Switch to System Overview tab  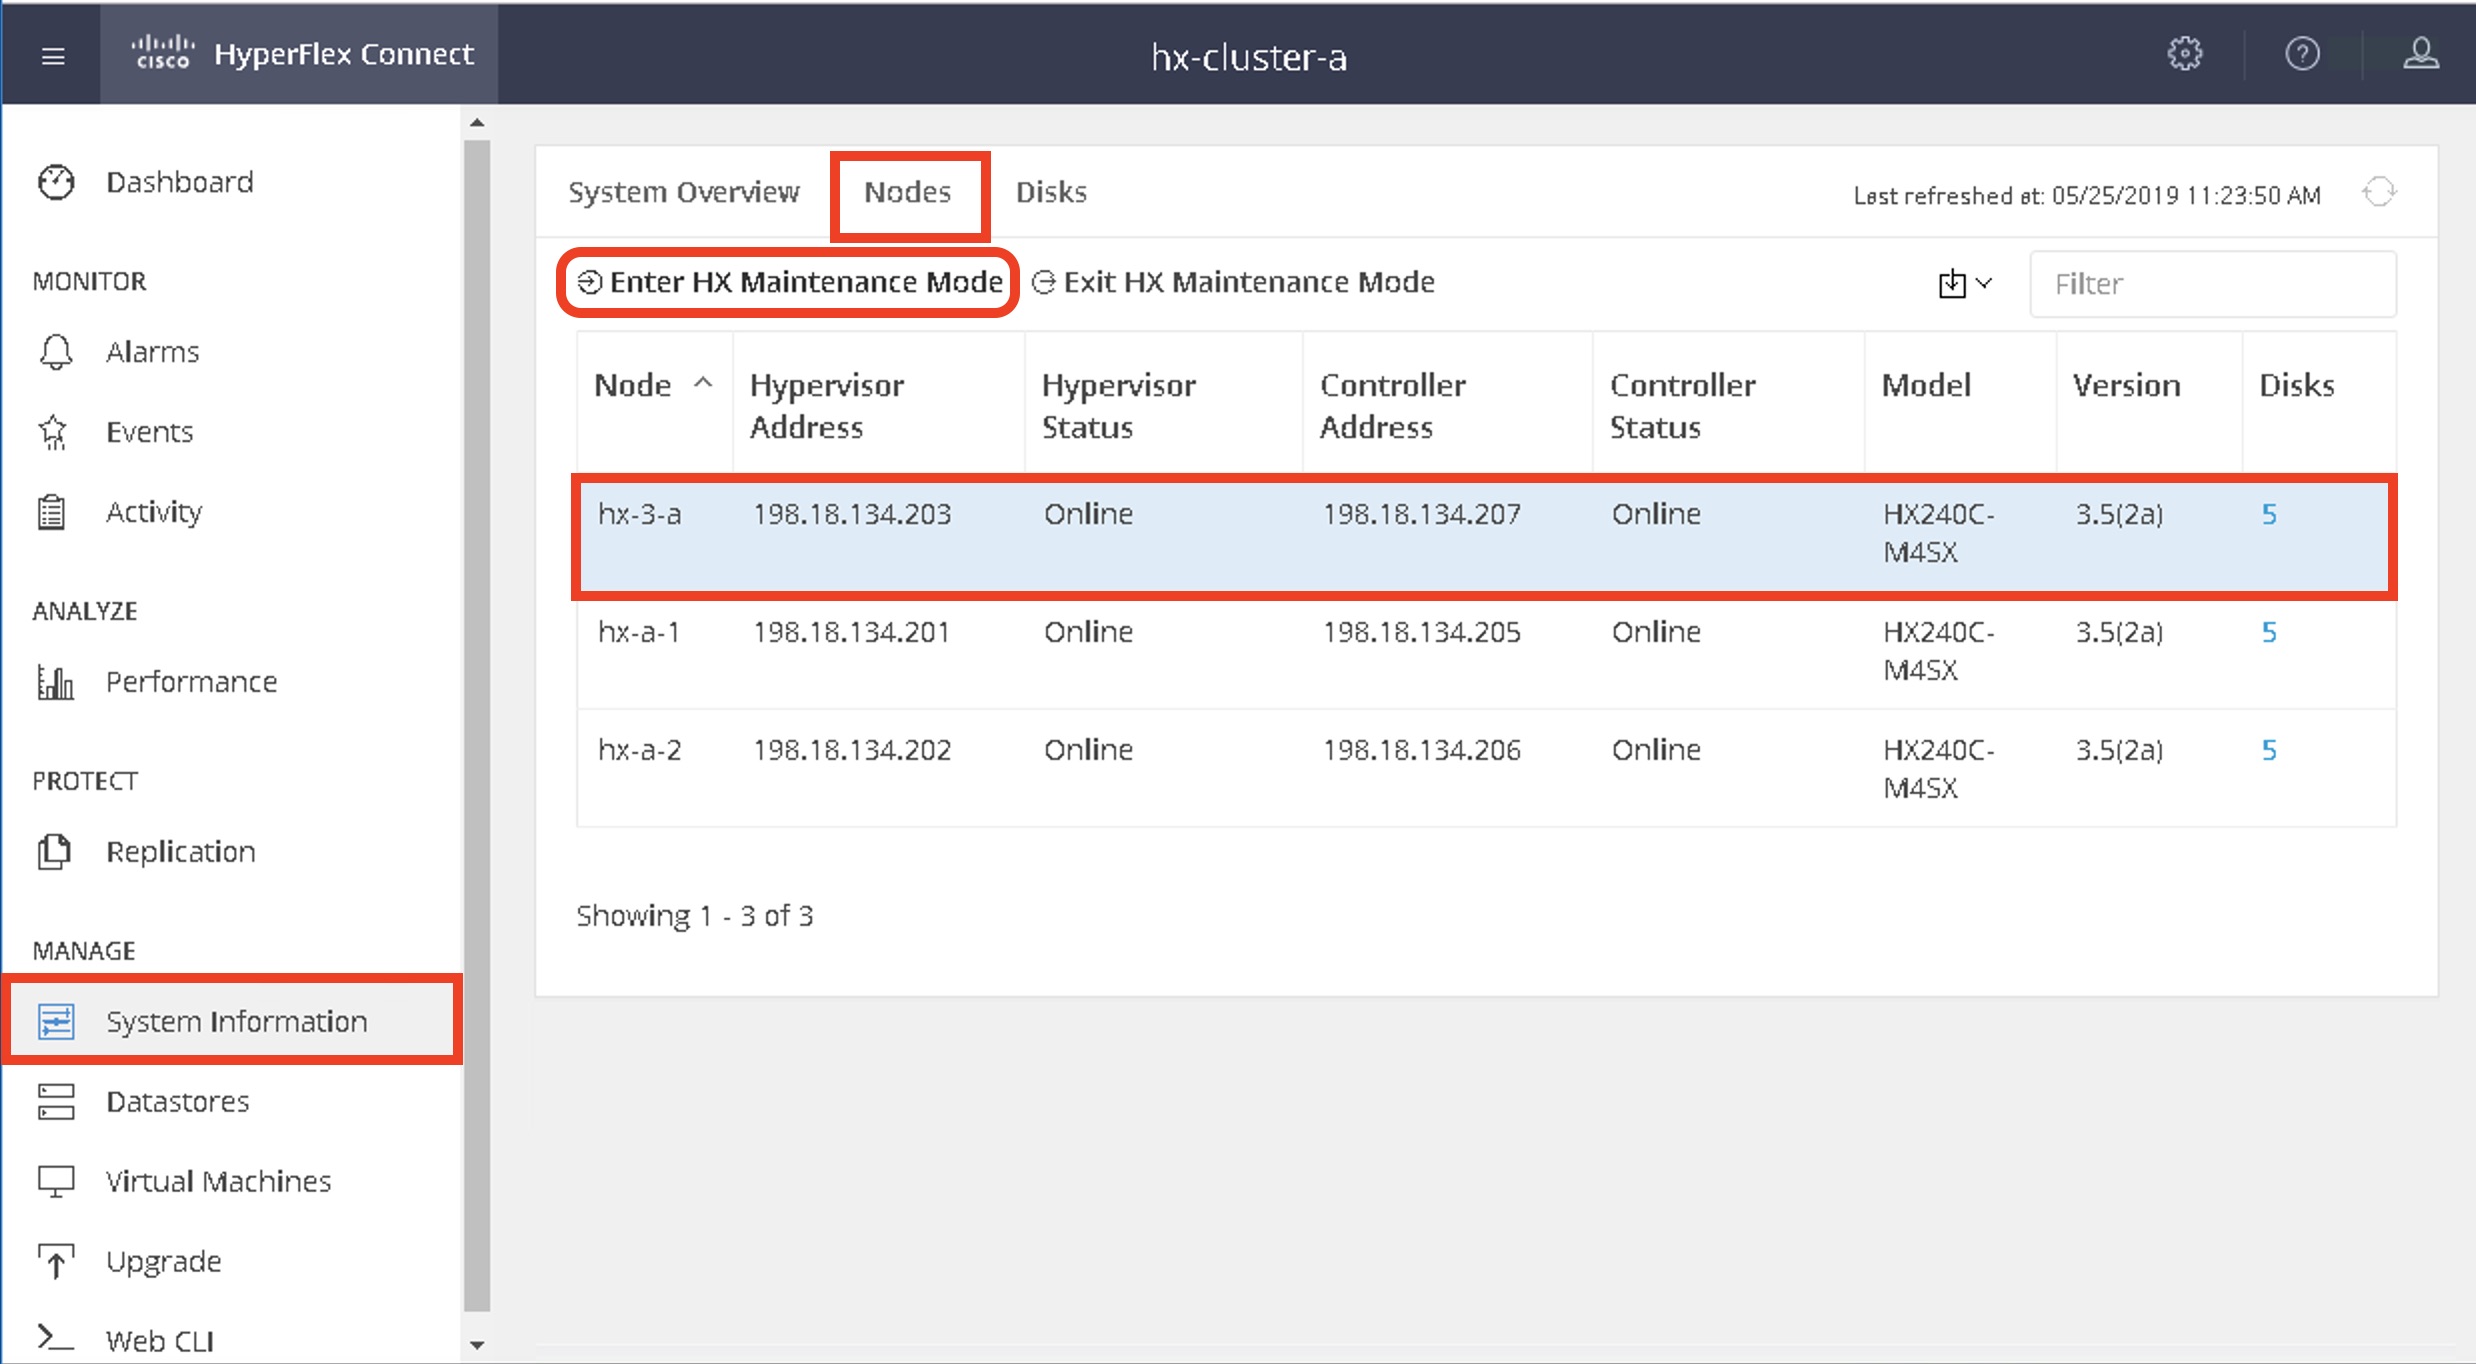[x=684, y=192]
